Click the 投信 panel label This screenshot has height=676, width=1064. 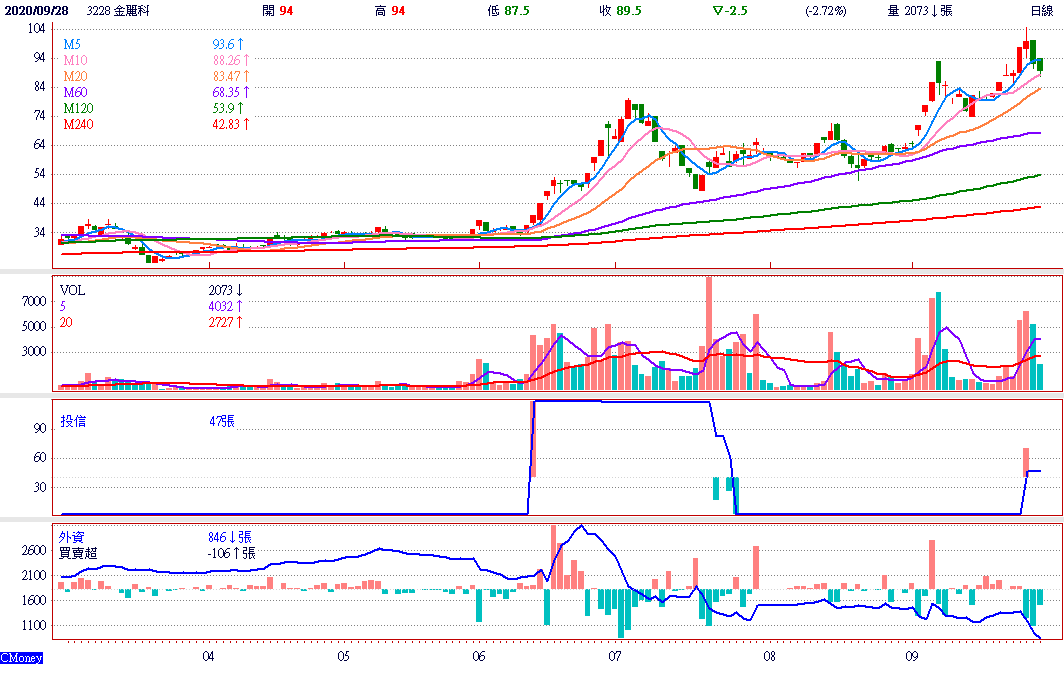coord(73,422)
